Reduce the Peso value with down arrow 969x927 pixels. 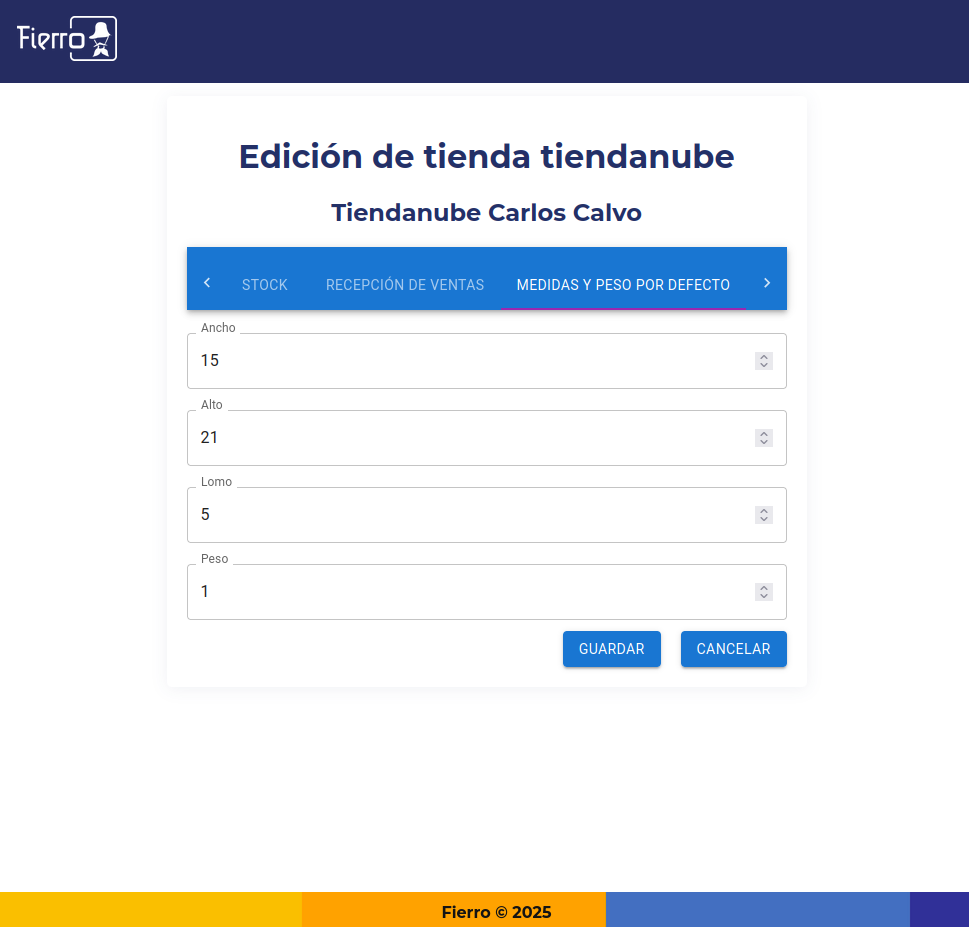tap(764, 597)
